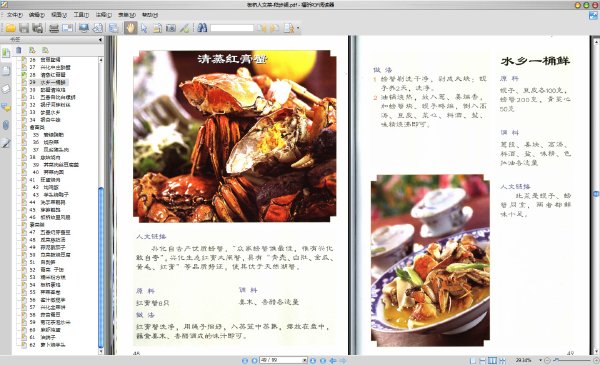This screenshot has width=600, height=365.
Task: Open the 29.10% zoom level dropdown
Action: pyautogui.click(x=541, y=360)
